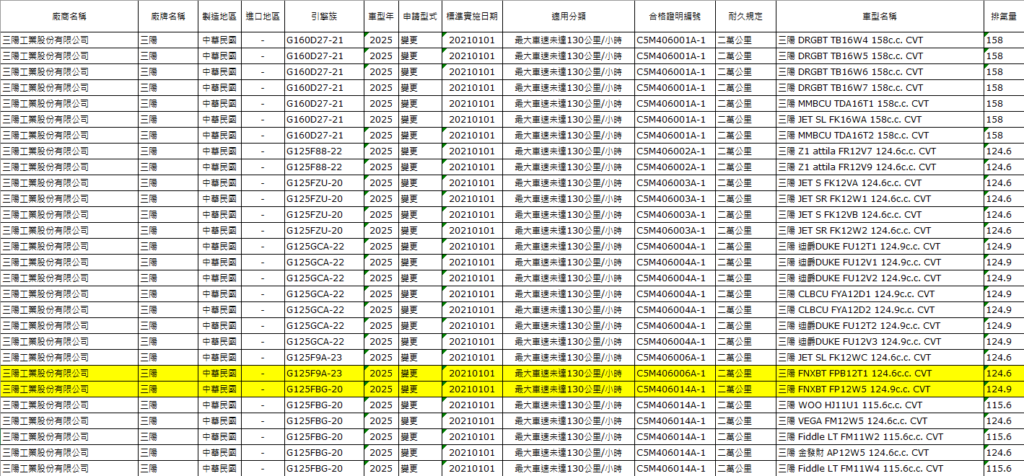Select the 引擎族 column header
This screenshot has width=1024, height=476.
click(323, 16)
